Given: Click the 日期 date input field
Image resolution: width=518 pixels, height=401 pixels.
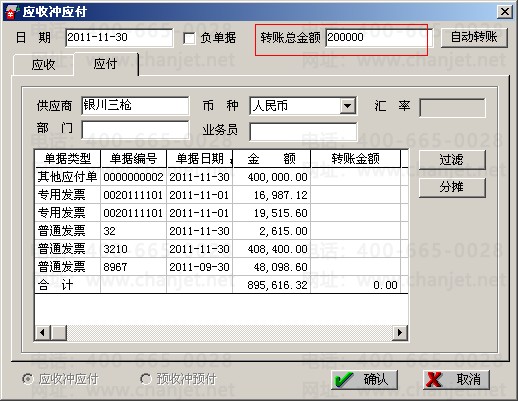Looking at the screenshot, I should (x=119, y=37).
